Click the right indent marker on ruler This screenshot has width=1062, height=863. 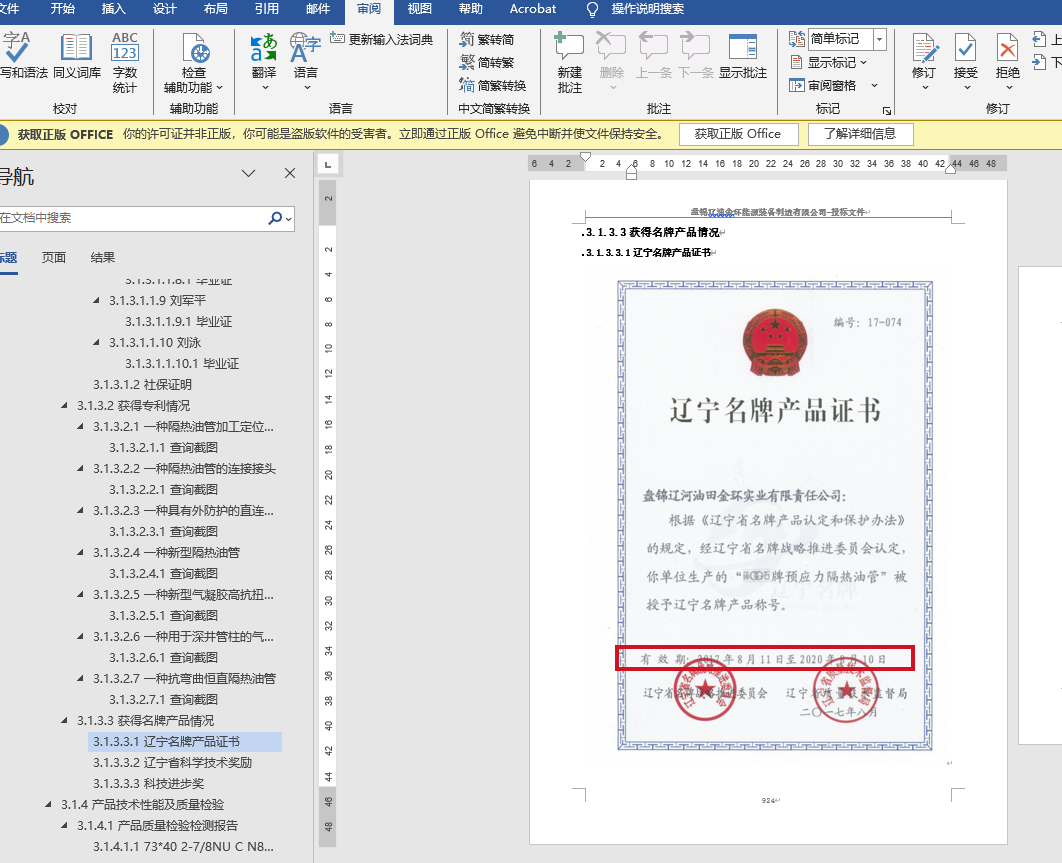click(x=950, y=169)
